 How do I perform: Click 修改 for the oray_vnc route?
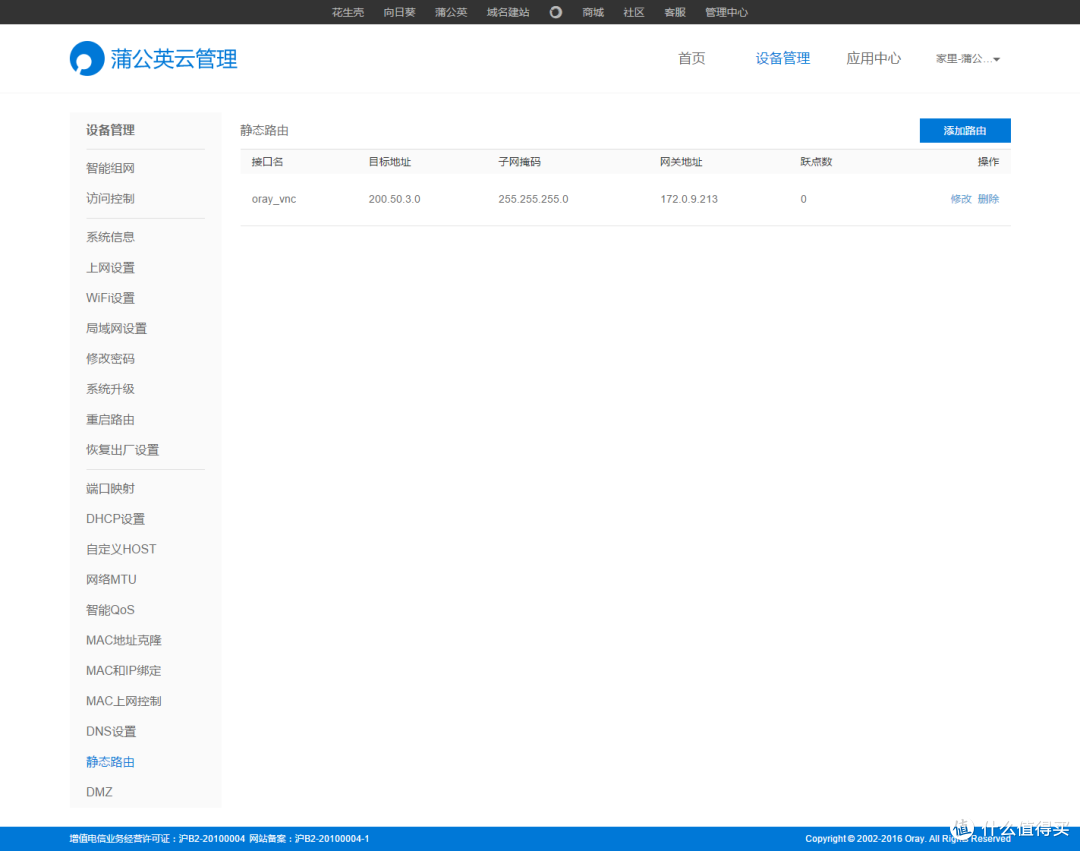pyautogui.click(x=961, y=199)
